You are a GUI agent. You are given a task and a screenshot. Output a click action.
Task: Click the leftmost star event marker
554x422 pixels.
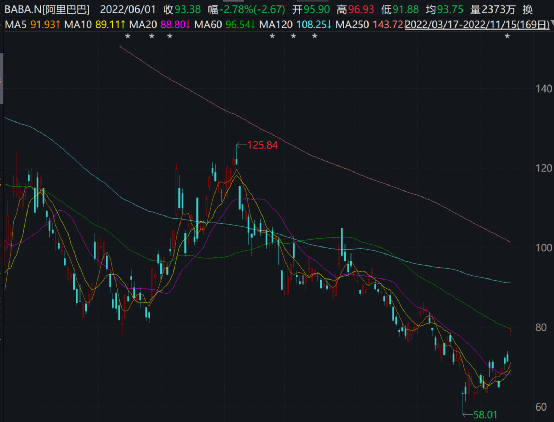(128, 36)
